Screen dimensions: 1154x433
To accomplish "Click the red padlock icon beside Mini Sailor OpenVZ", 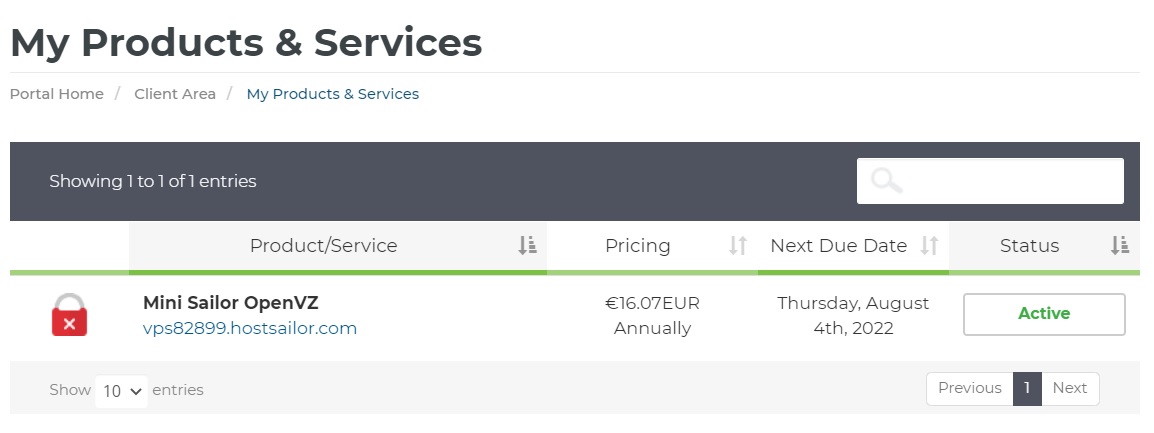I will (x=69, y=314).
